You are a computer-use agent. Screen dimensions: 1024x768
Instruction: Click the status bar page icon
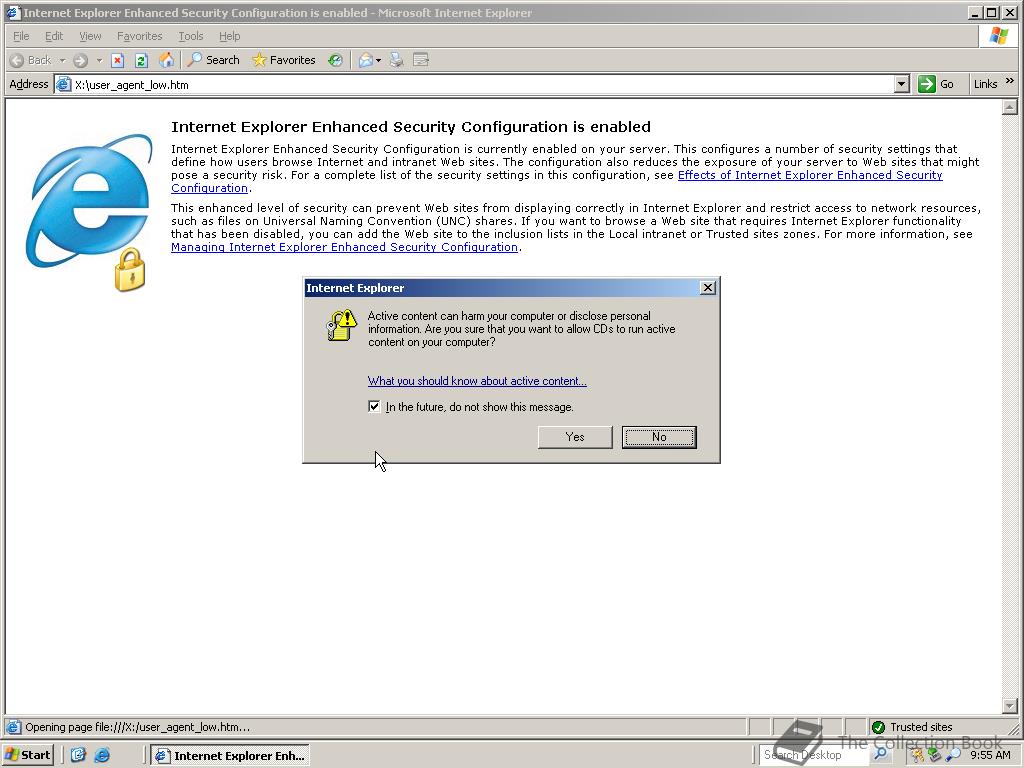[x=13, y=727]
